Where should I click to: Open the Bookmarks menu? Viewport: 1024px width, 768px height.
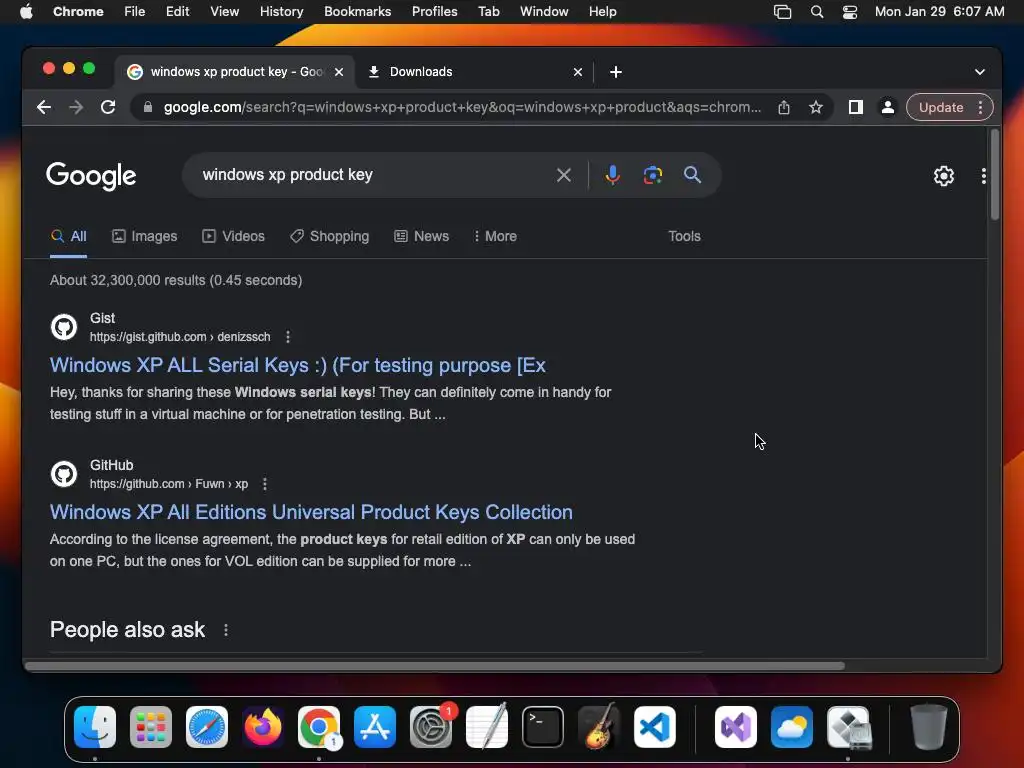(x=357, y=12)
